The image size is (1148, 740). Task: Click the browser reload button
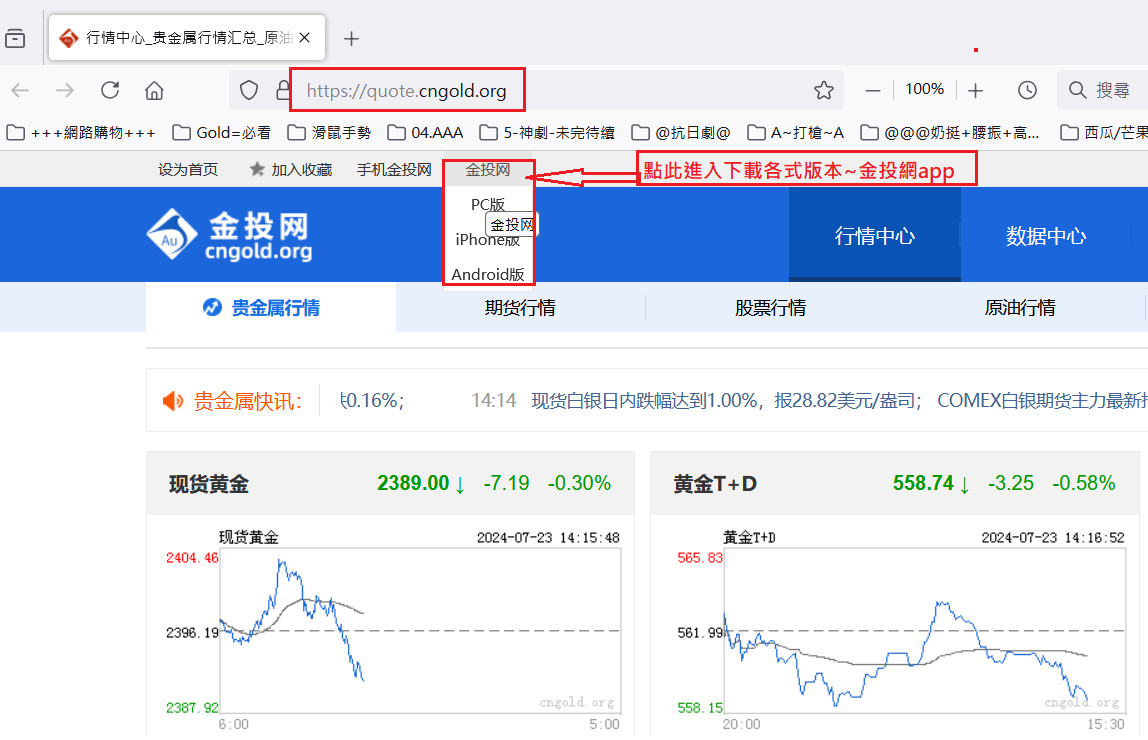pyautogui.click(x=110, y=90)
